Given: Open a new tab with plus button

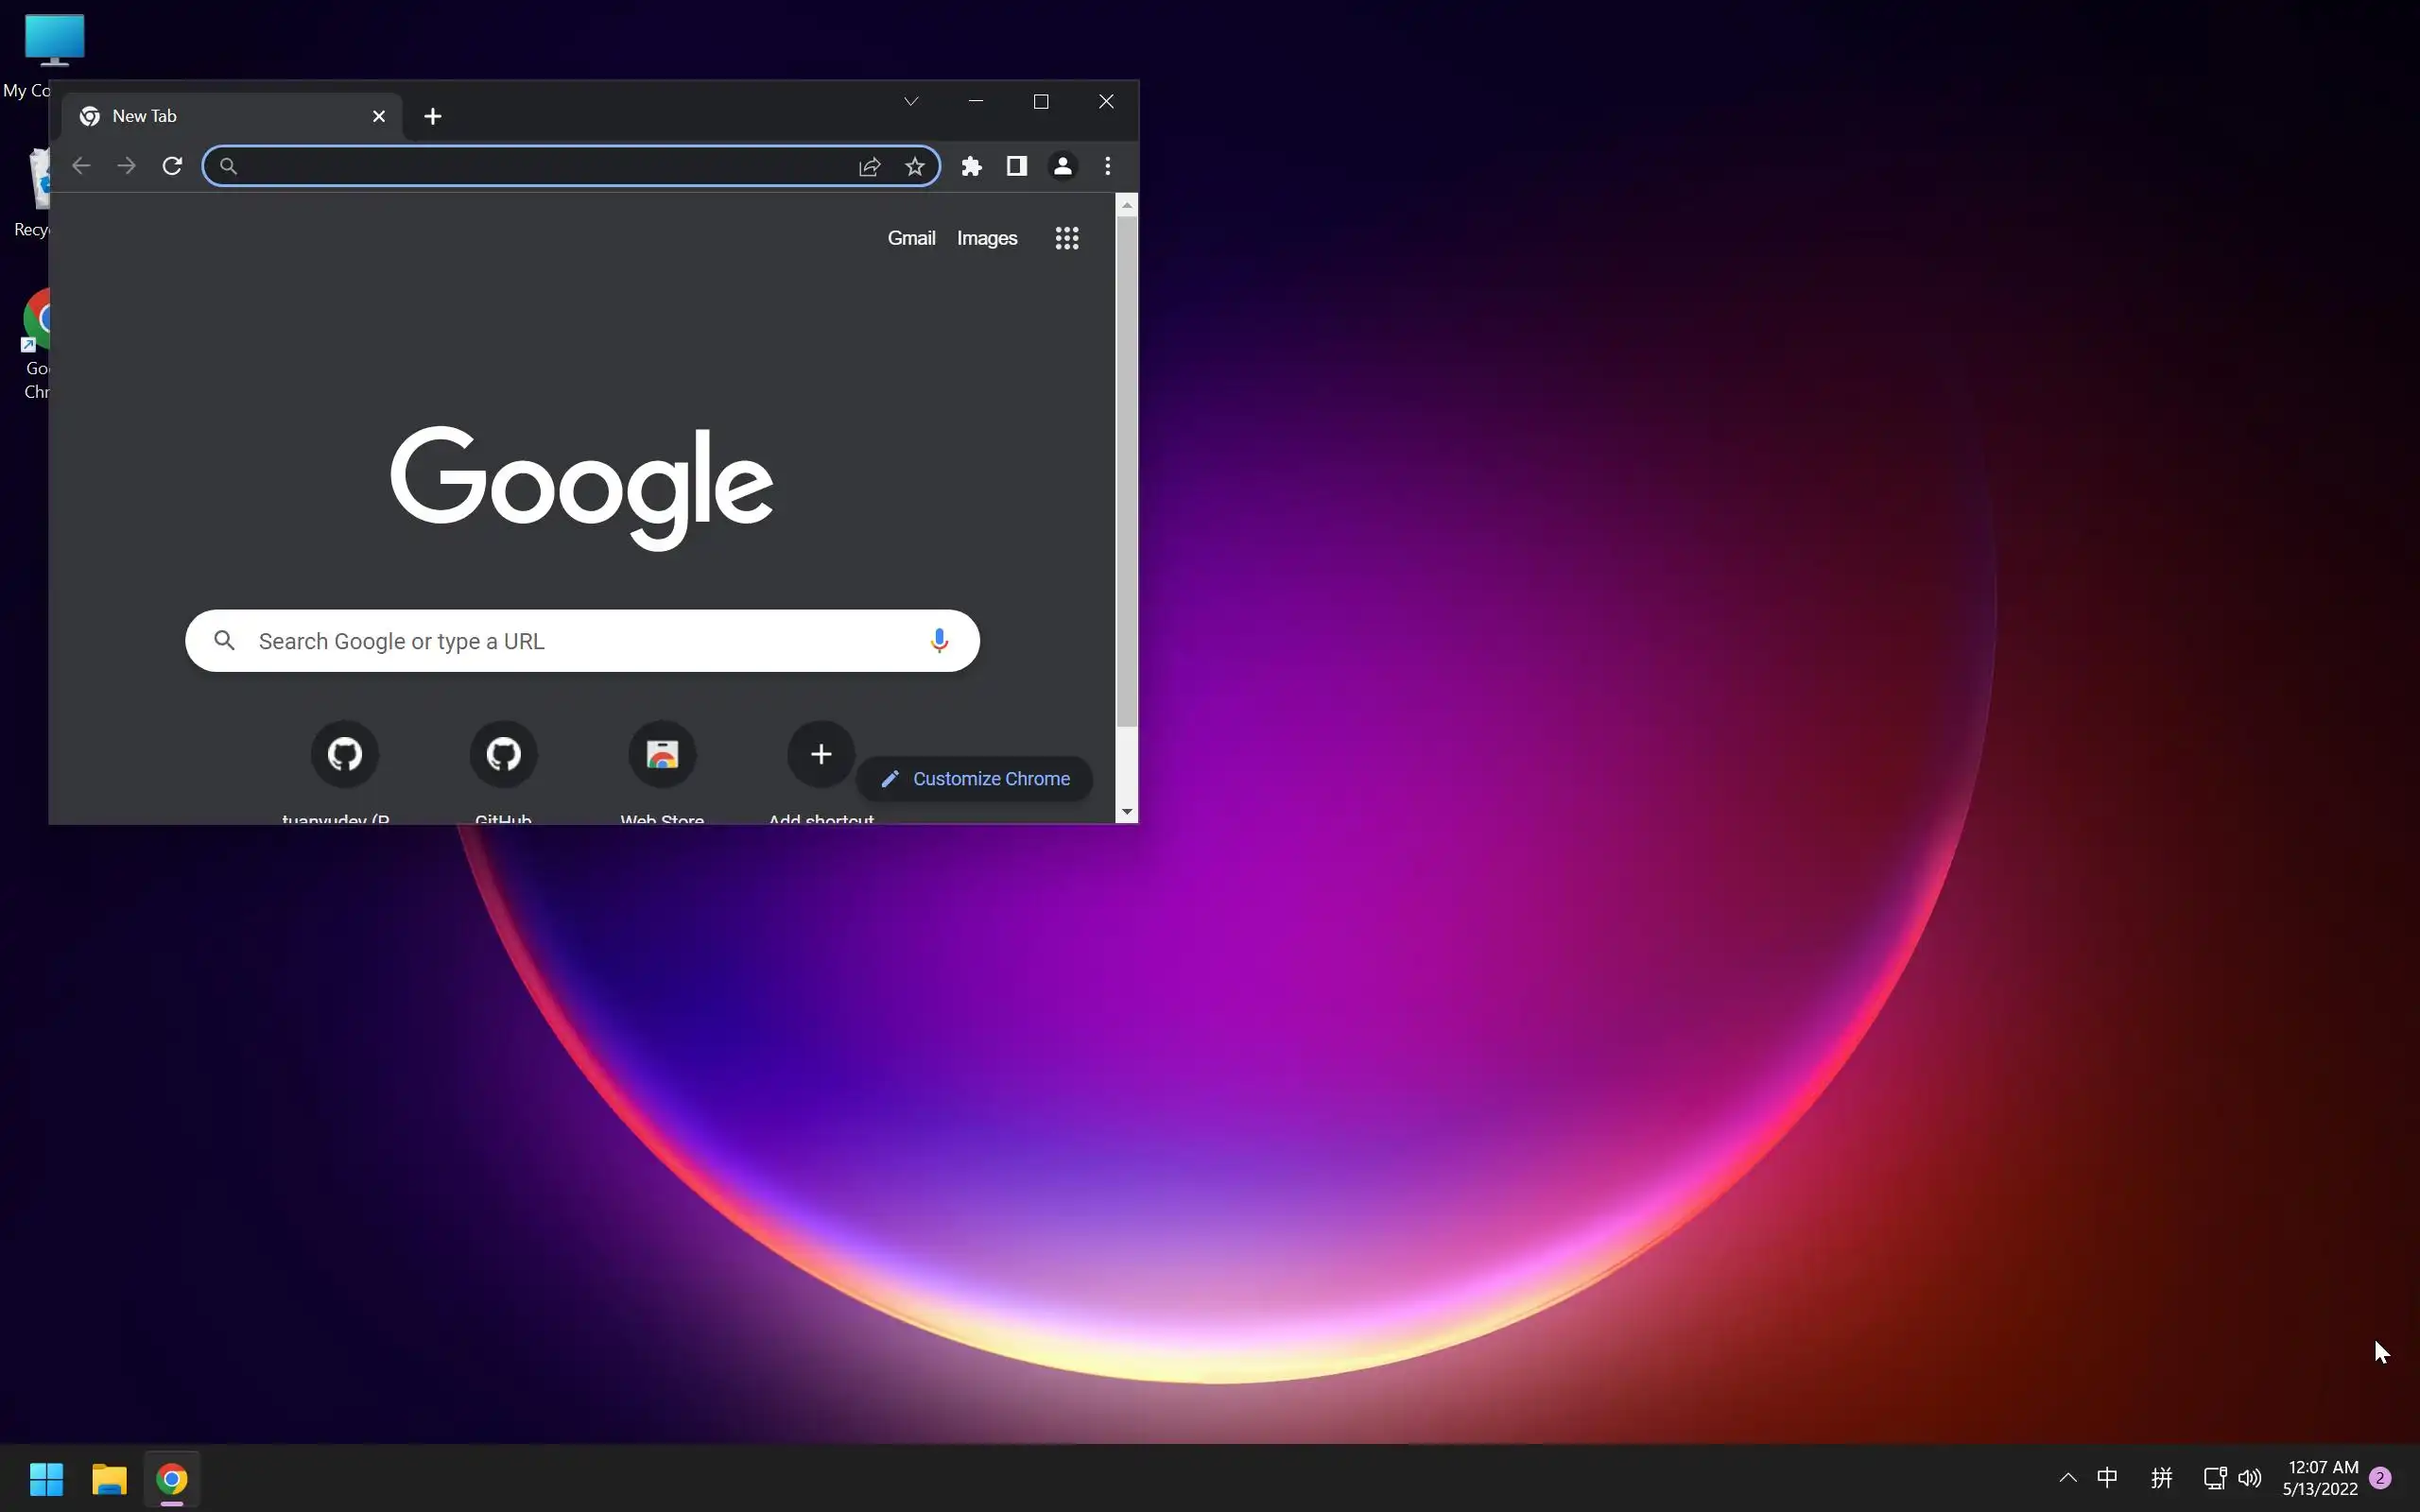Looking at the screenshot, I should pyautogui.click(x=432, y=116).
